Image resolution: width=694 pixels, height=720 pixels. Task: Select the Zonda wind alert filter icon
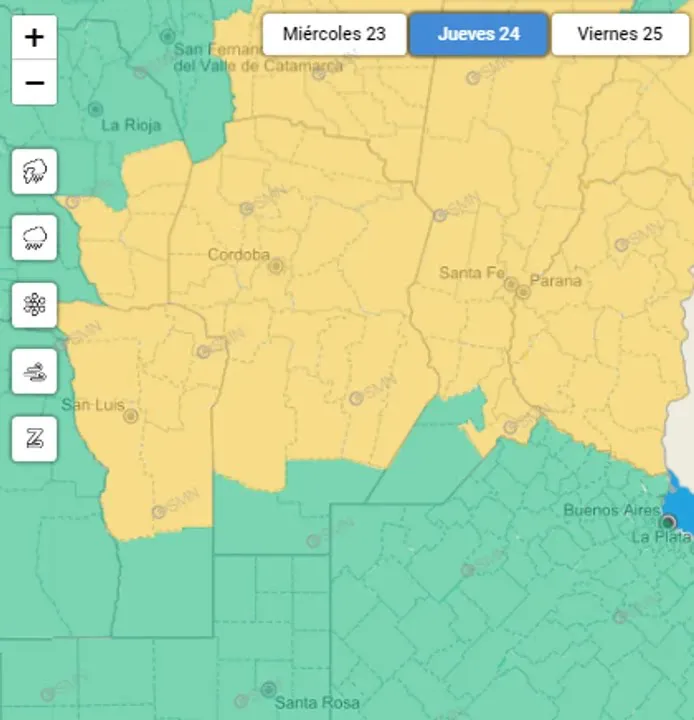[34, 438]
